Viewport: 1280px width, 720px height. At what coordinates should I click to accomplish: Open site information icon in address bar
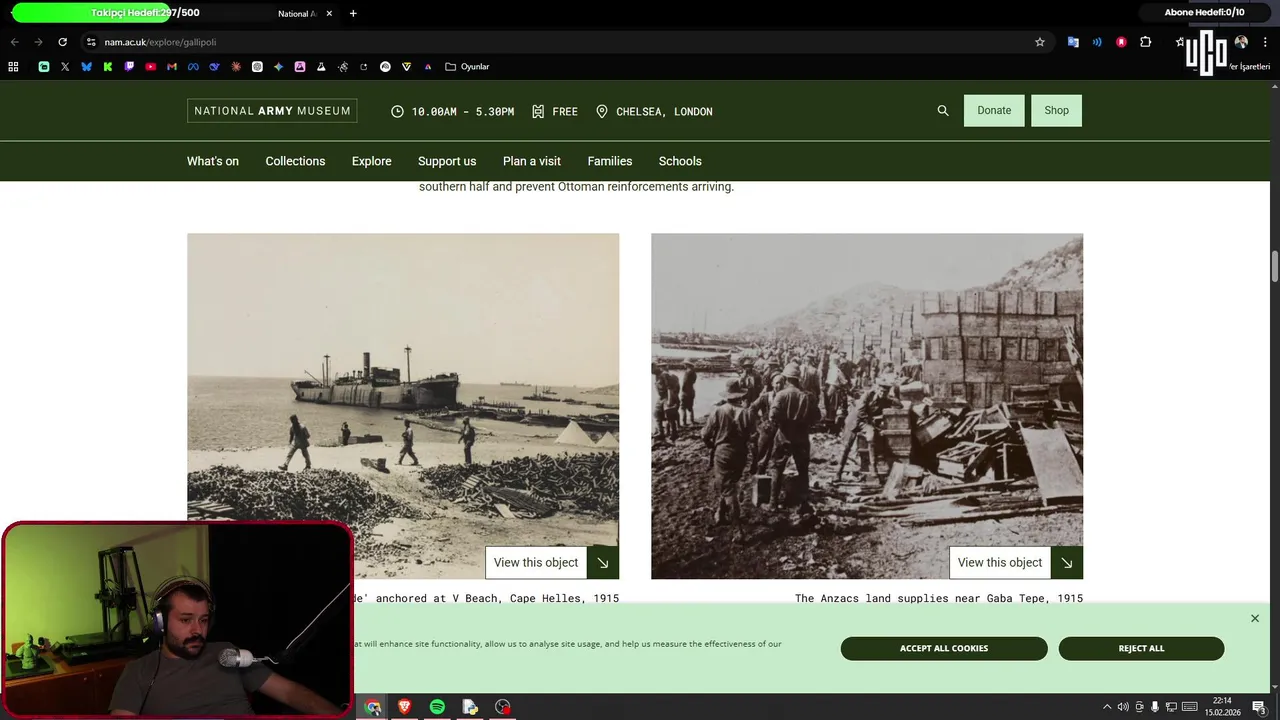tap(91, 42)
